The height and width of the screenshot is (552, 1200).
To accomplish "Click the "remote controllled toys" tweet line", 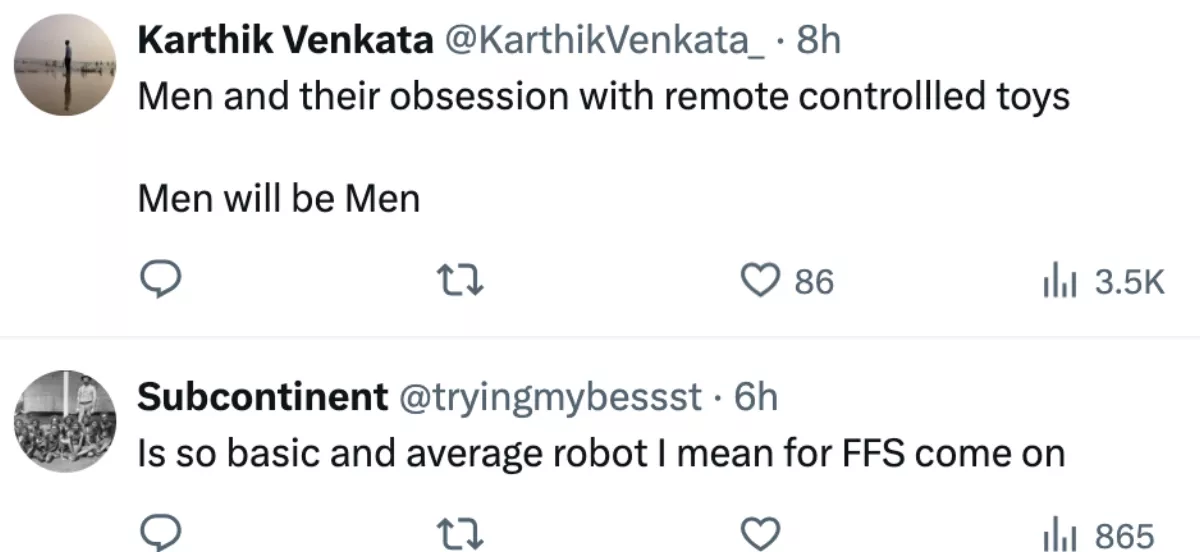I will pyautogui.click(x=602, y=96).
